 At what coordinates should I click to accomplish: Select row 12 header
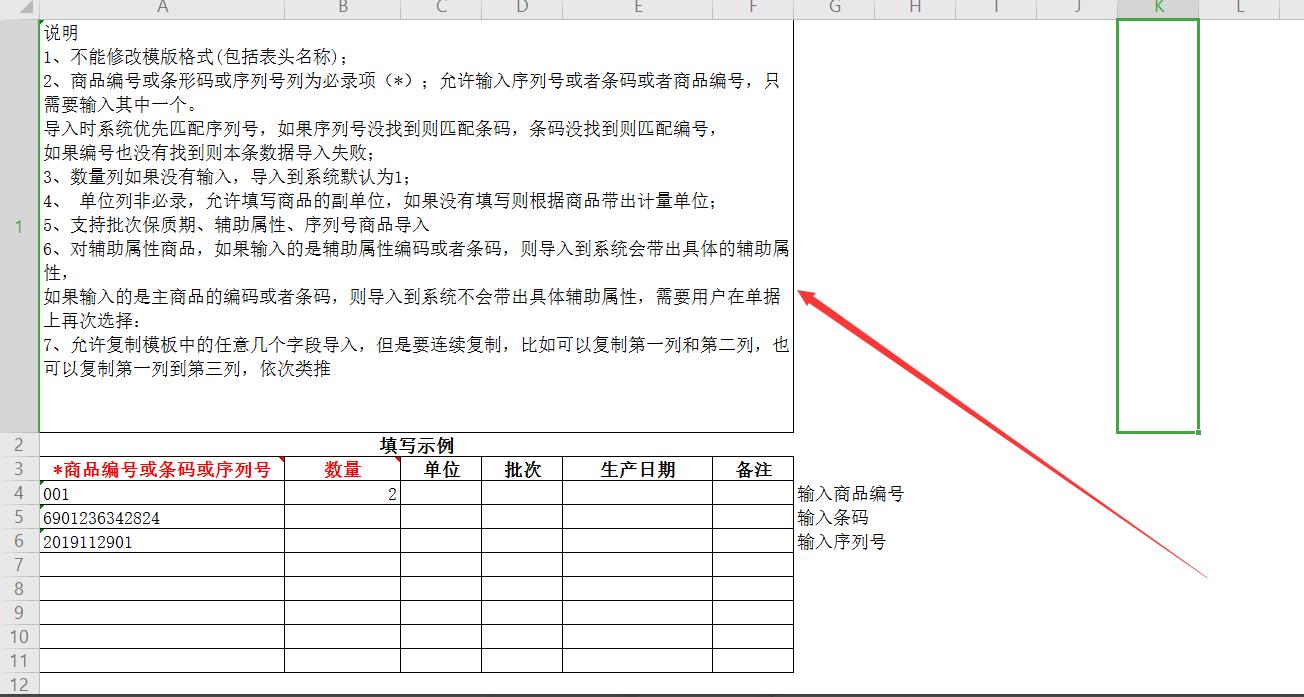(x=19, y=684)
